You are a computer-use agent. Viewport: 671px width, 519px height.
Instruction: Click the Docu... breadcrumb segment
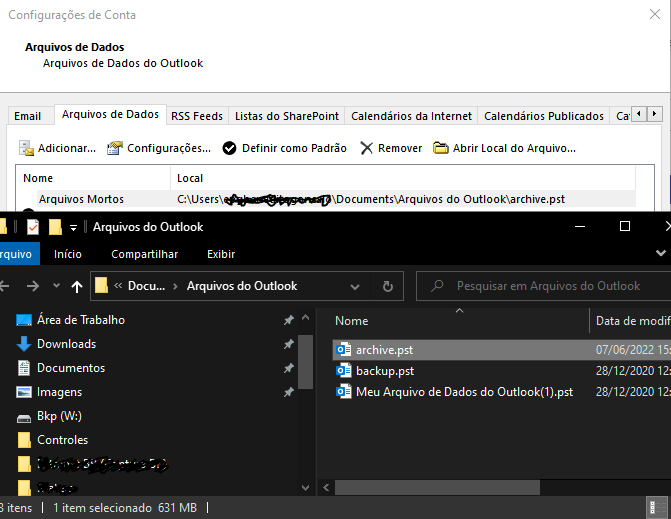pos(146,286)
